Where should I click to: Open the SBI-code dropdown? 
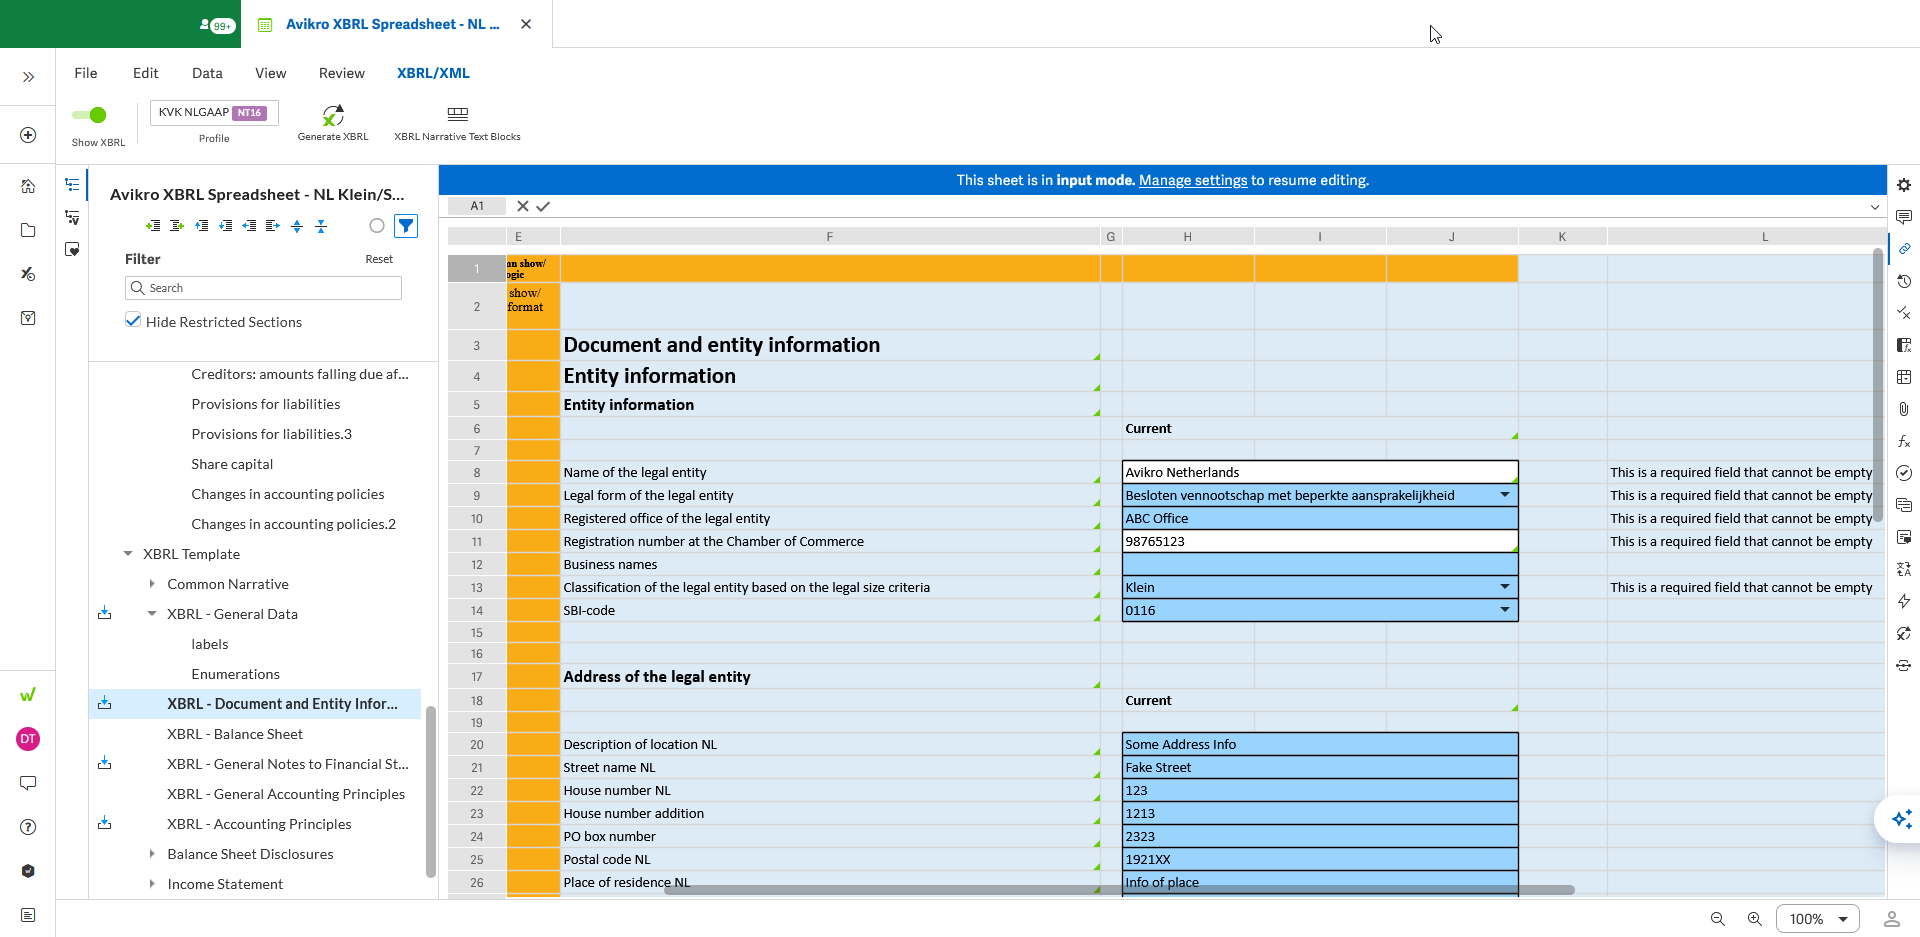pos(1506,610)
